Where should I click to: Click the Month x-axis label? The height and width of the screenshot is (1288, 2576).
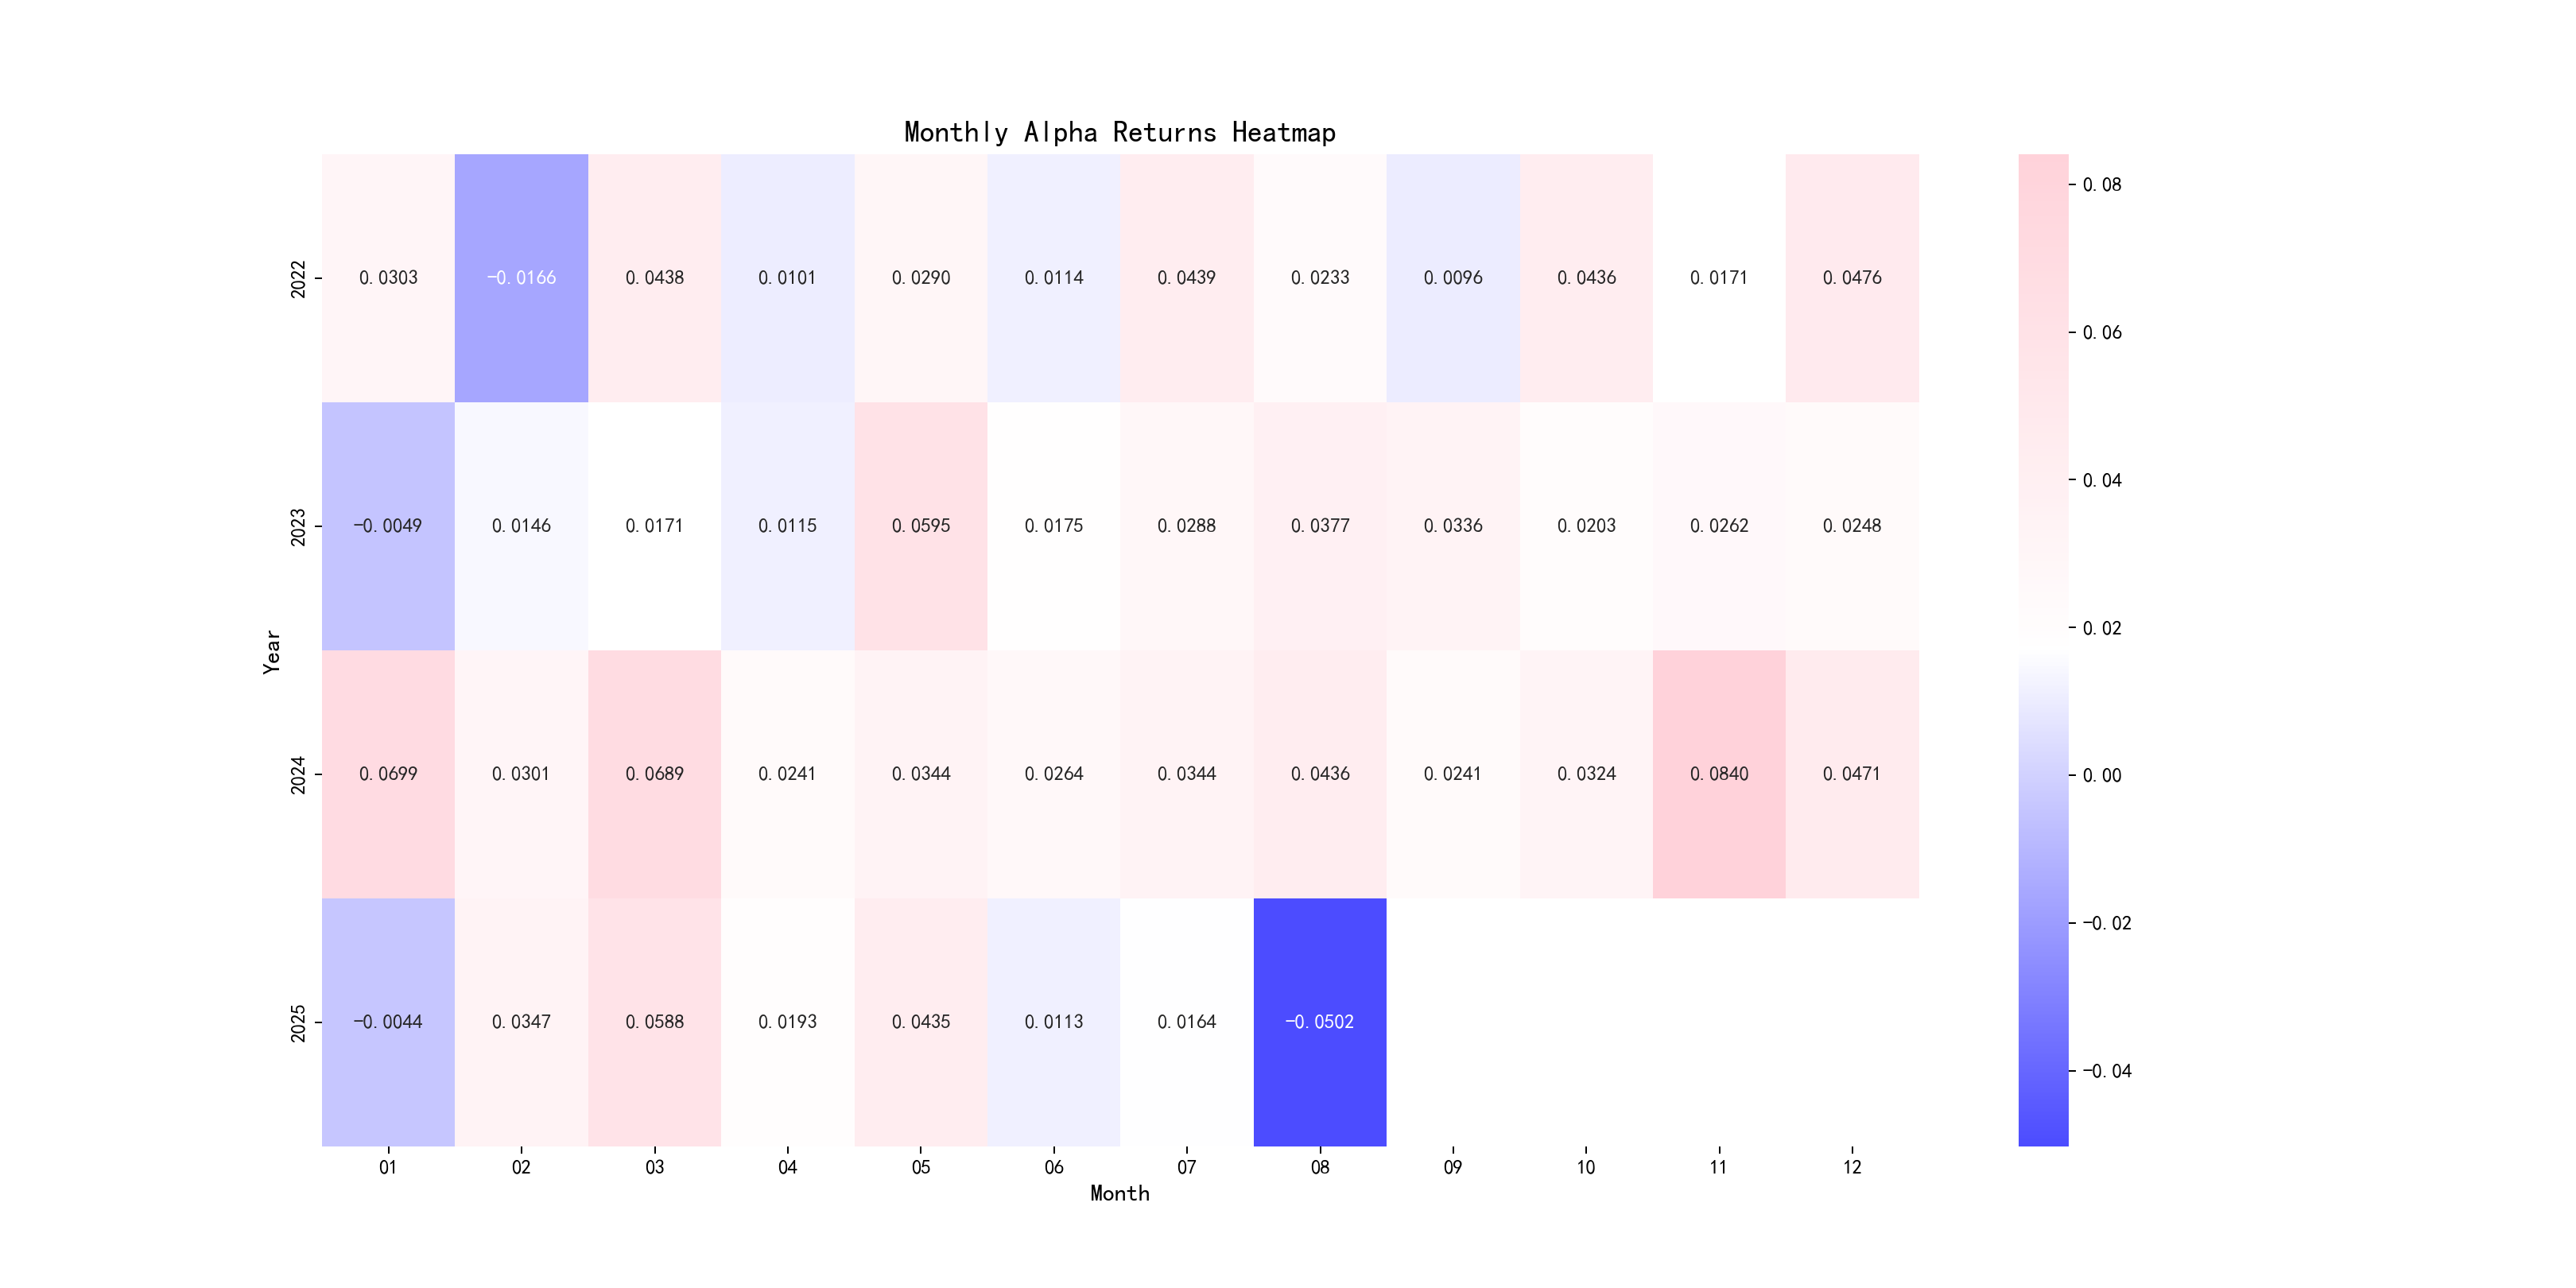tap(1119, 1193)
